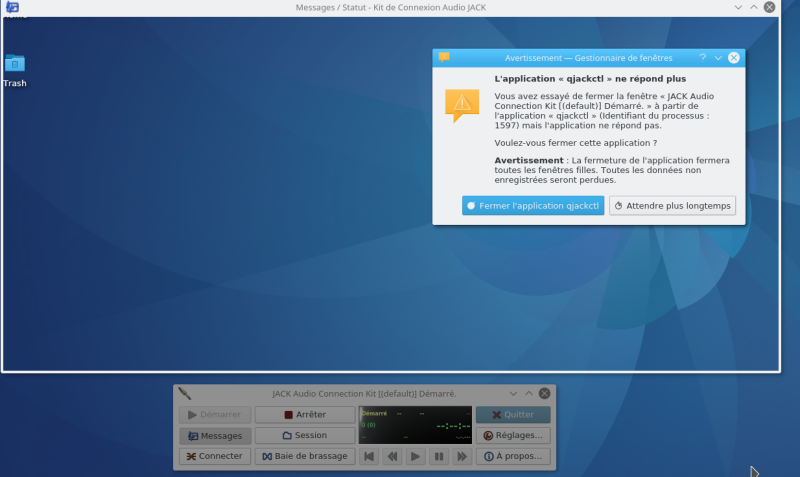Toggle the Messages button in JACK window
Viewport: 800px width, 477px height.
(x=215, y=436)
